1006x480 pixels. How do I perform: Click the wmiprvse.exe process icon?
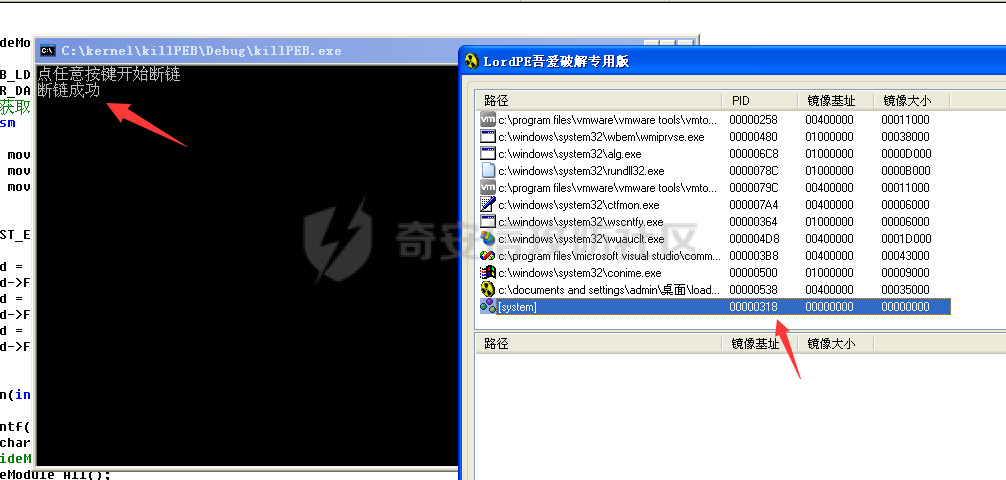(488, 137)
